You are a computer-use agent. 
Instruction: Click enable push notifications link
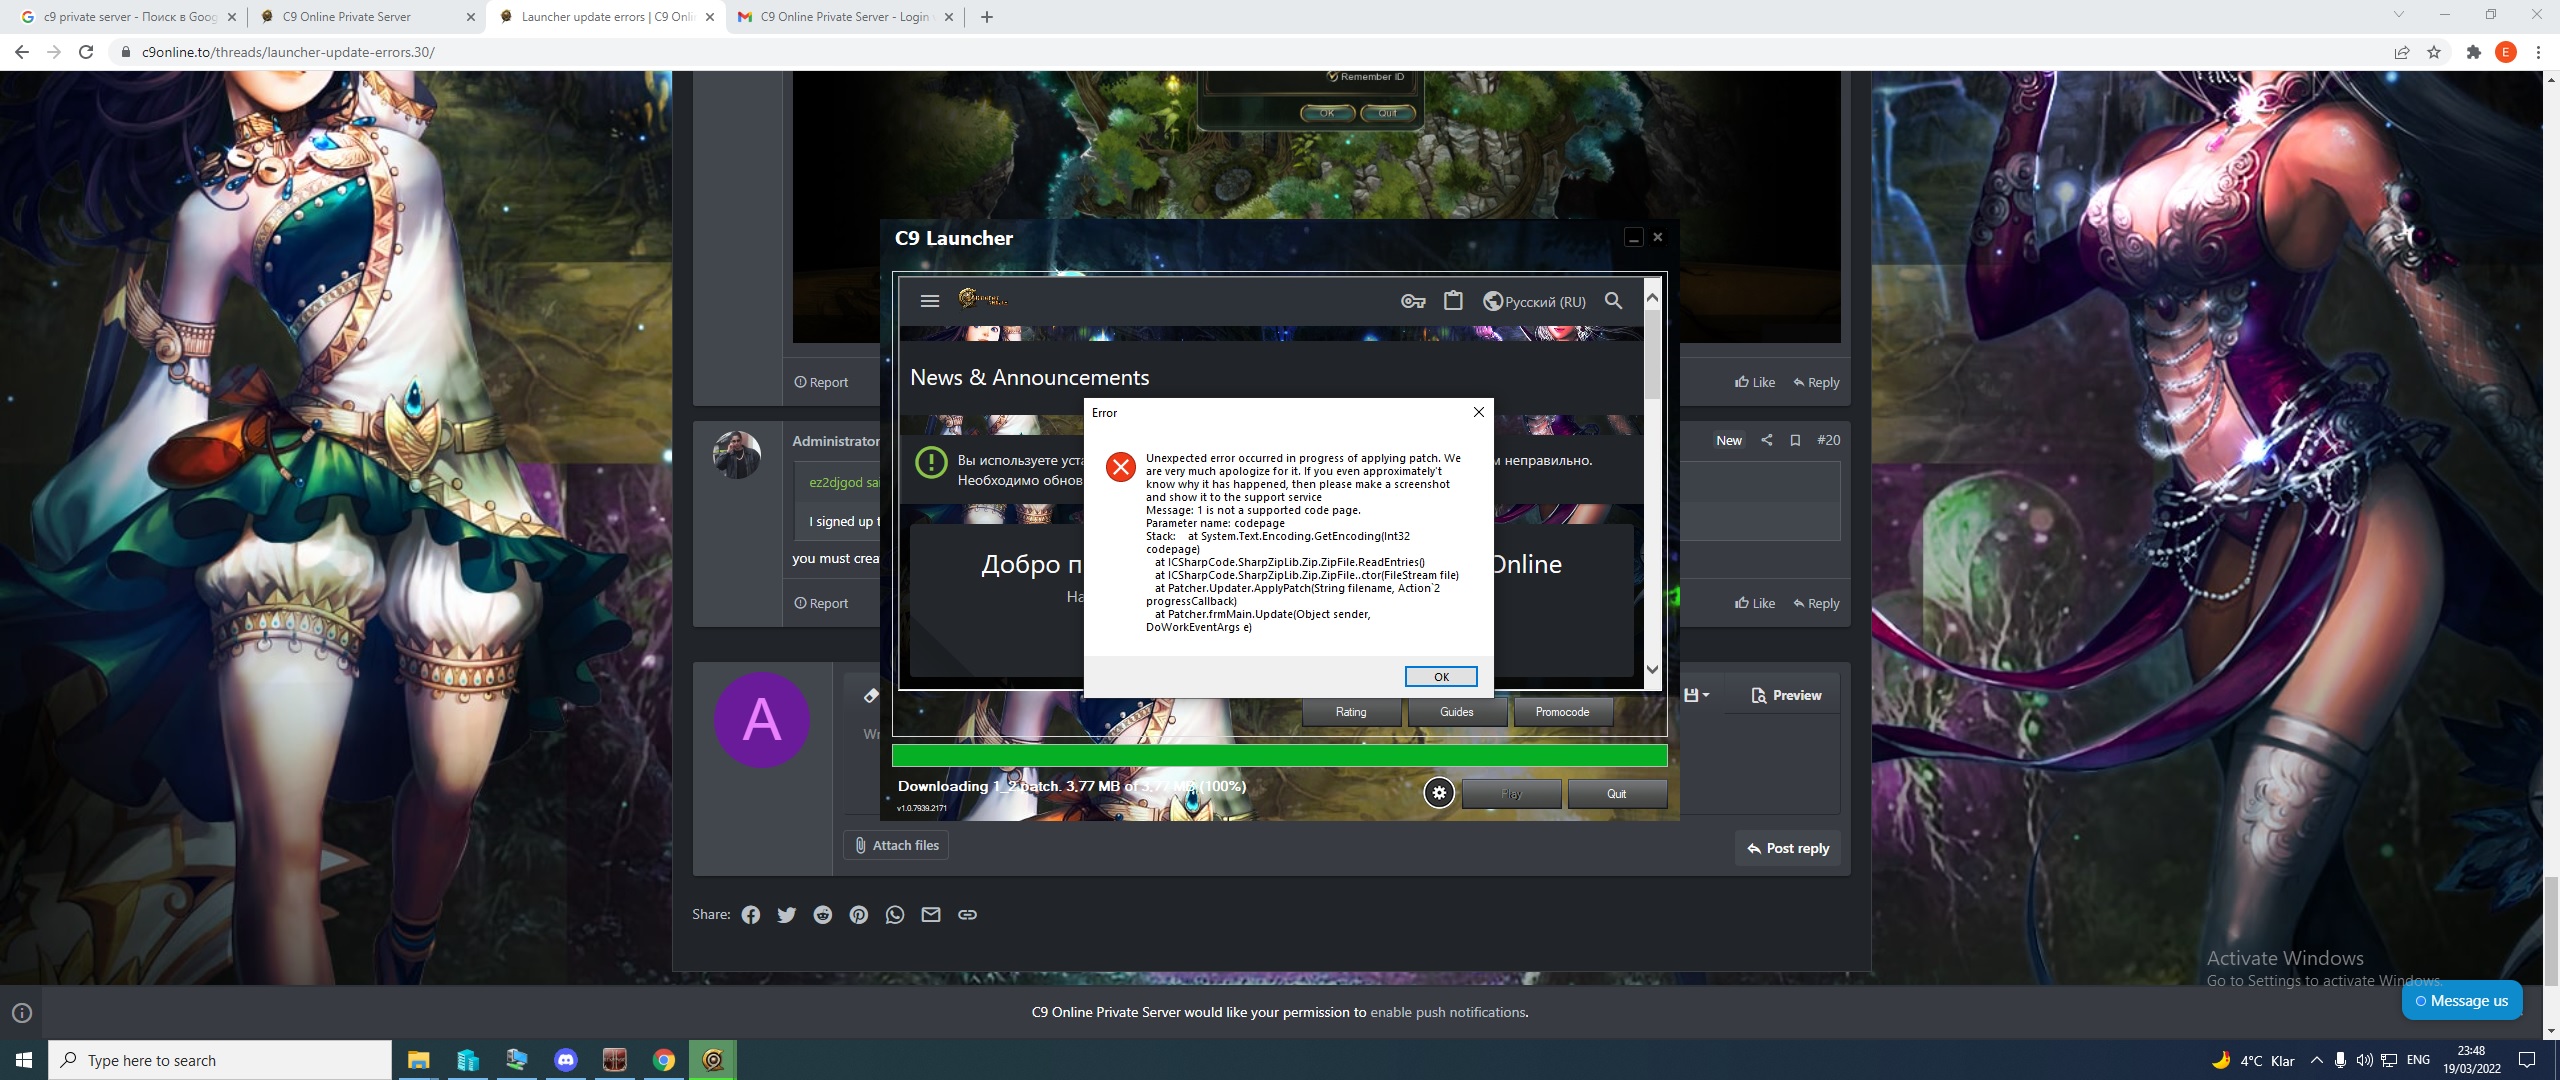tap(1447, 1012)
